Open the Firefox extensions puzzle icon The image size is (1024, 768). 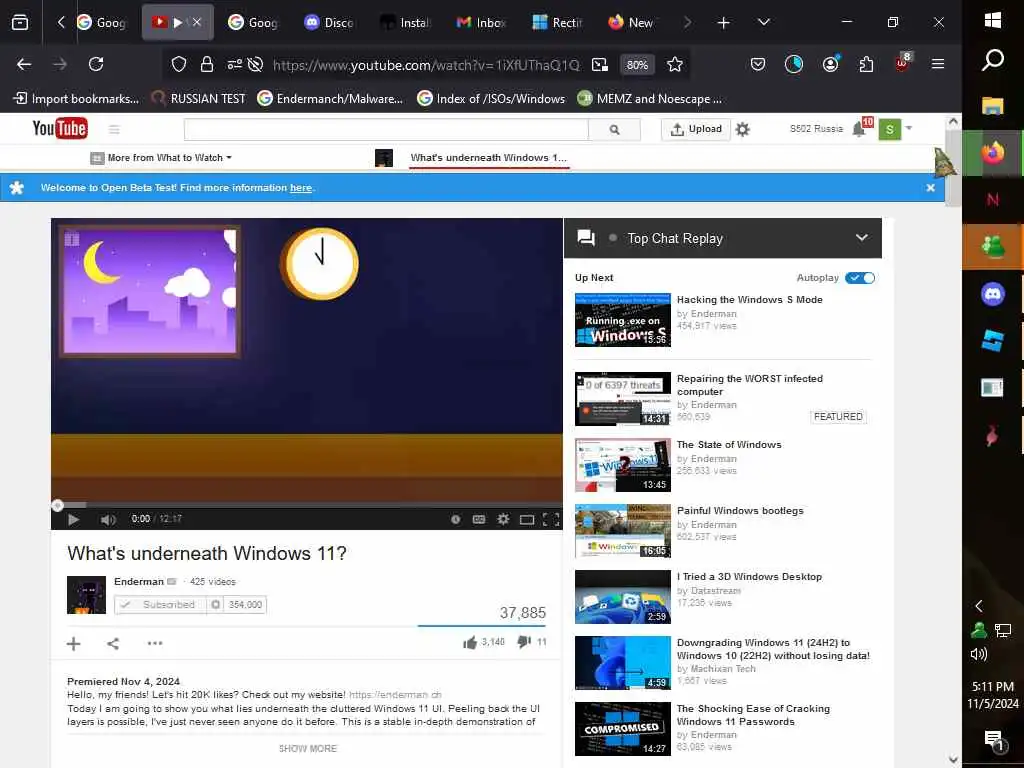pyautogui.click(x=866, y=64)
